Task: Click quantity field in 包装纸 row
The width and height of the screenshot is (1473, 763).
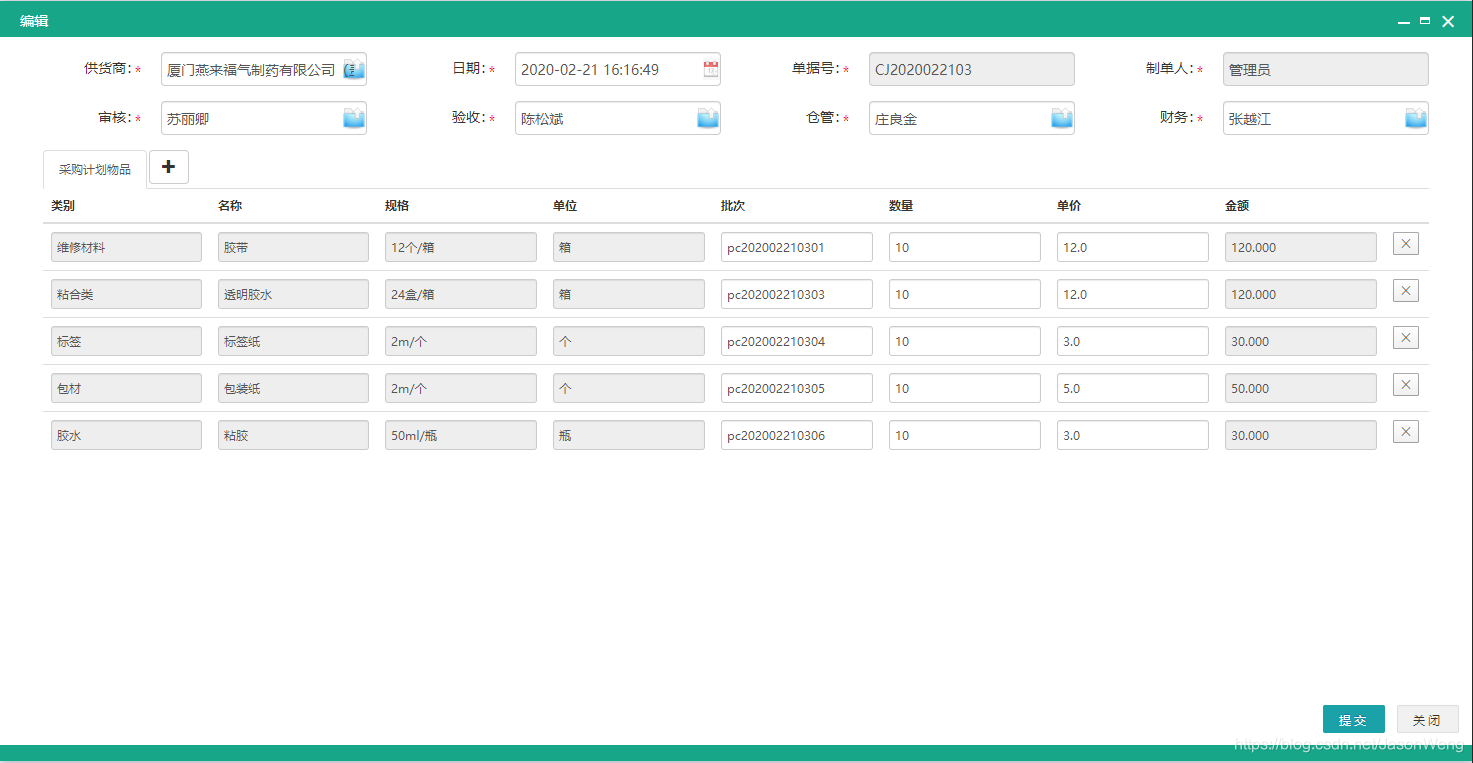Action: [x=965, y=388]
